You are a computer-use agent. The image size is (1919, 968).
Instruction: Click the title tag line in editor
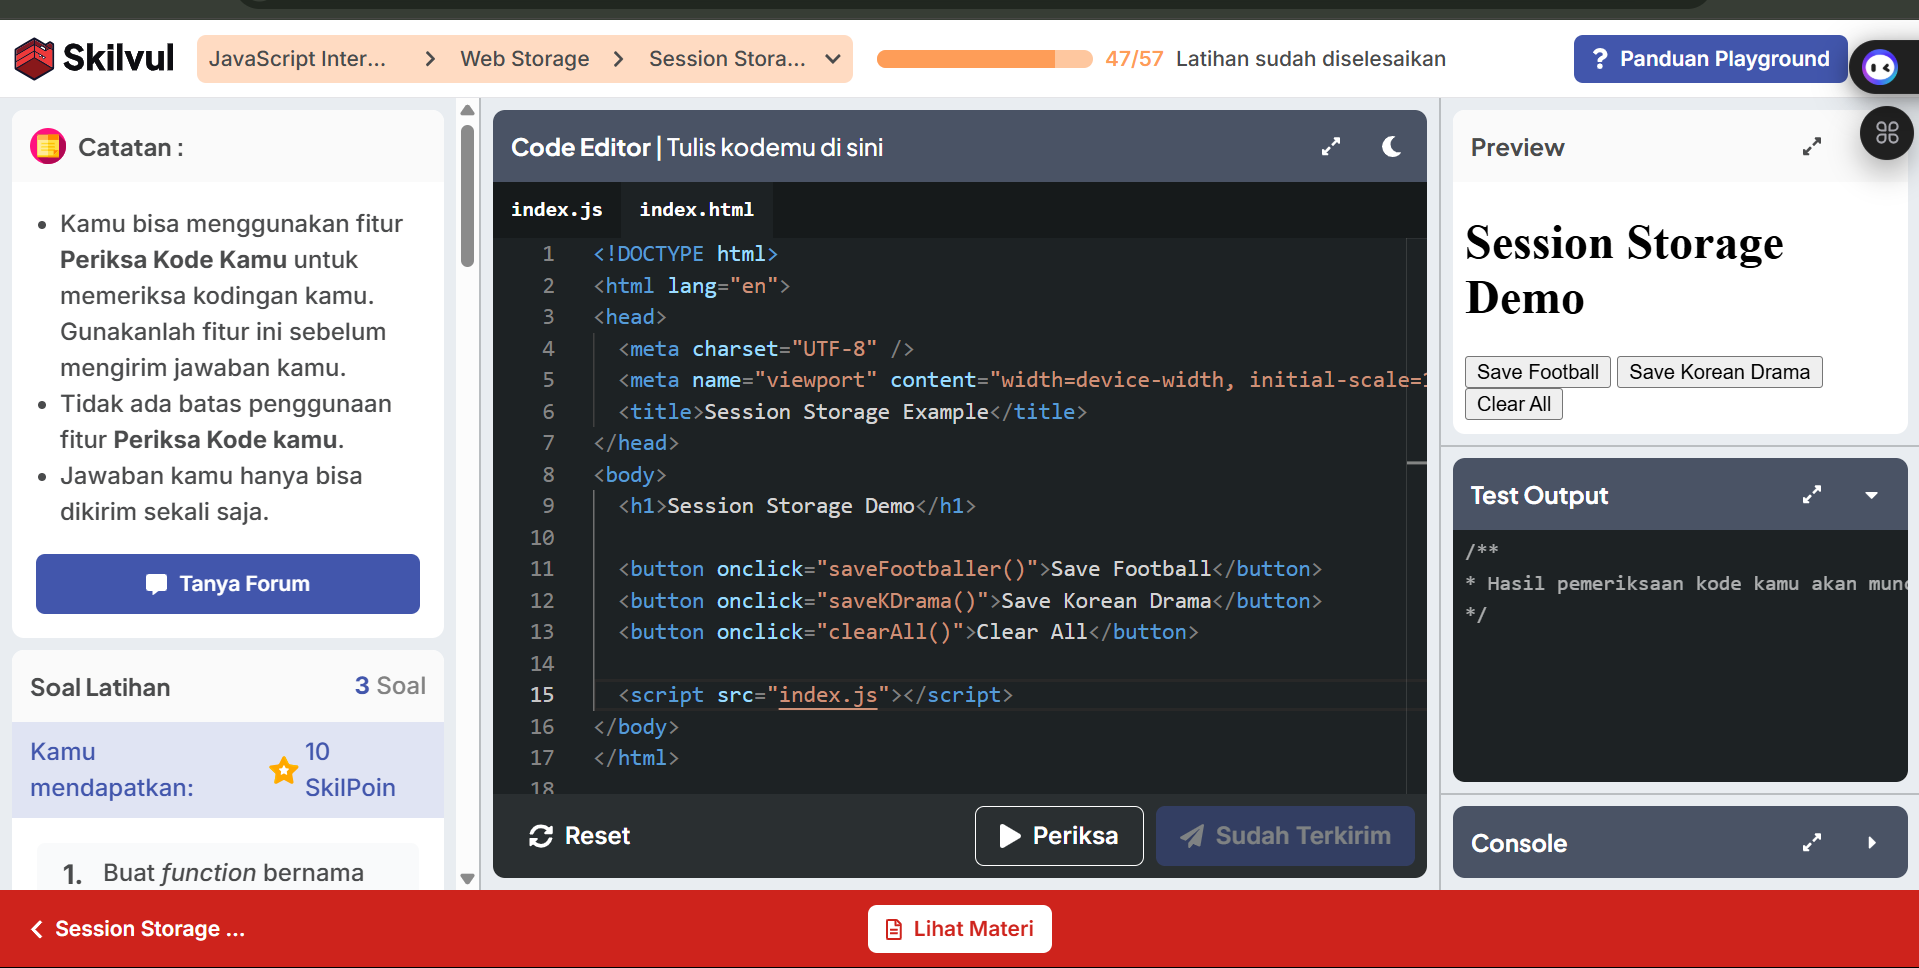pos(852,412)
